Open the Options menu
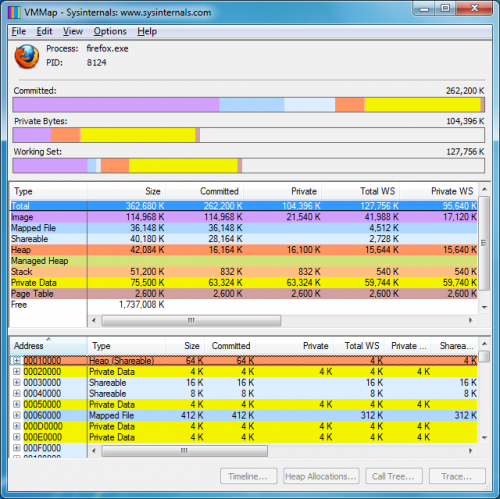 110,31
